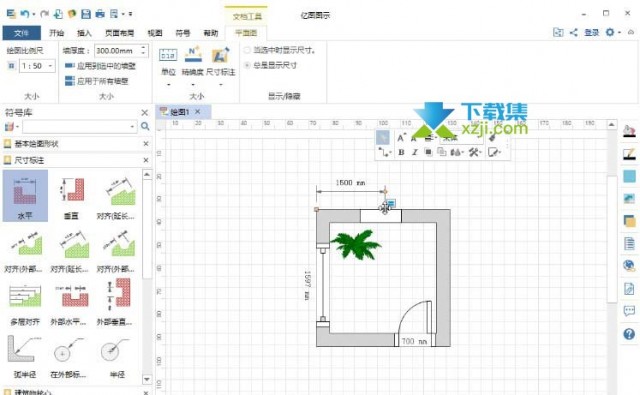The width and height of the screenshot is (640, 395).
Task: Switch to the 插入 ribbon tab
Action: click(x=84, y=33)
